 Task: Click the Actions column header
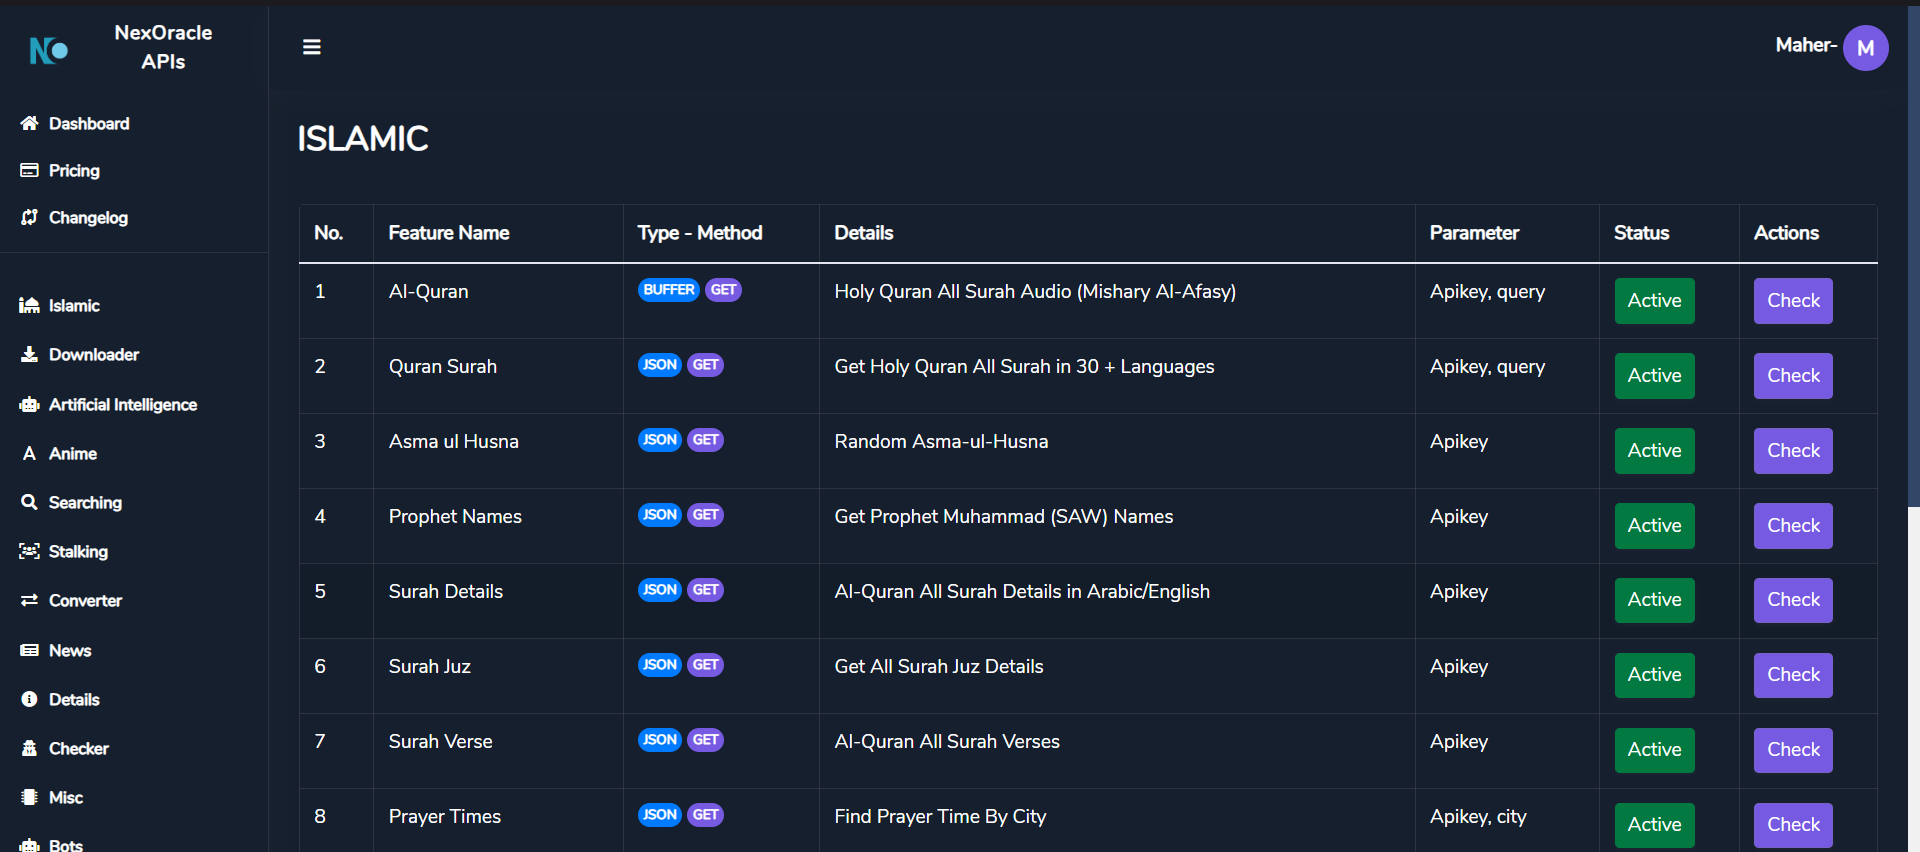[x=1786, y=233]
